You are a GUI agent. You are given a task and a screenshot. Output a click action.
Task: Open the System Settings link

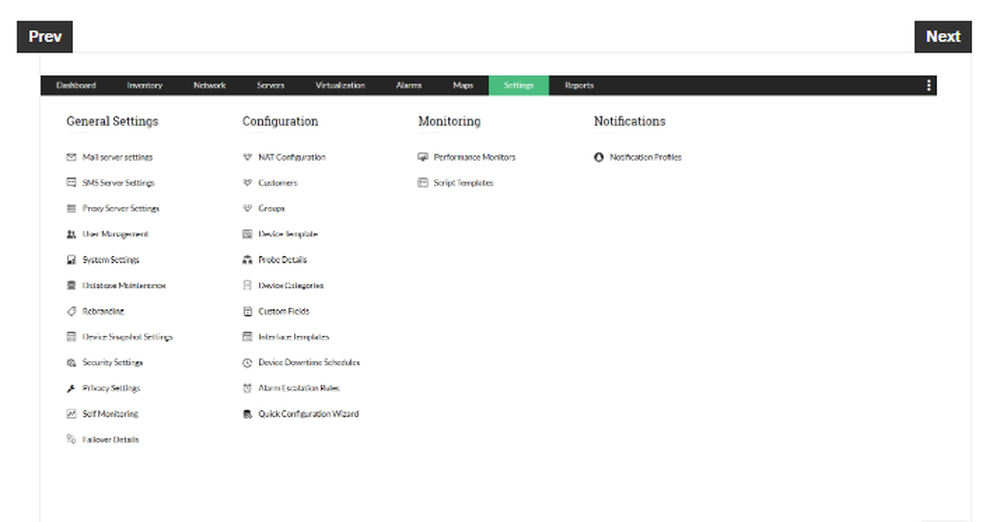click(111, 260)
